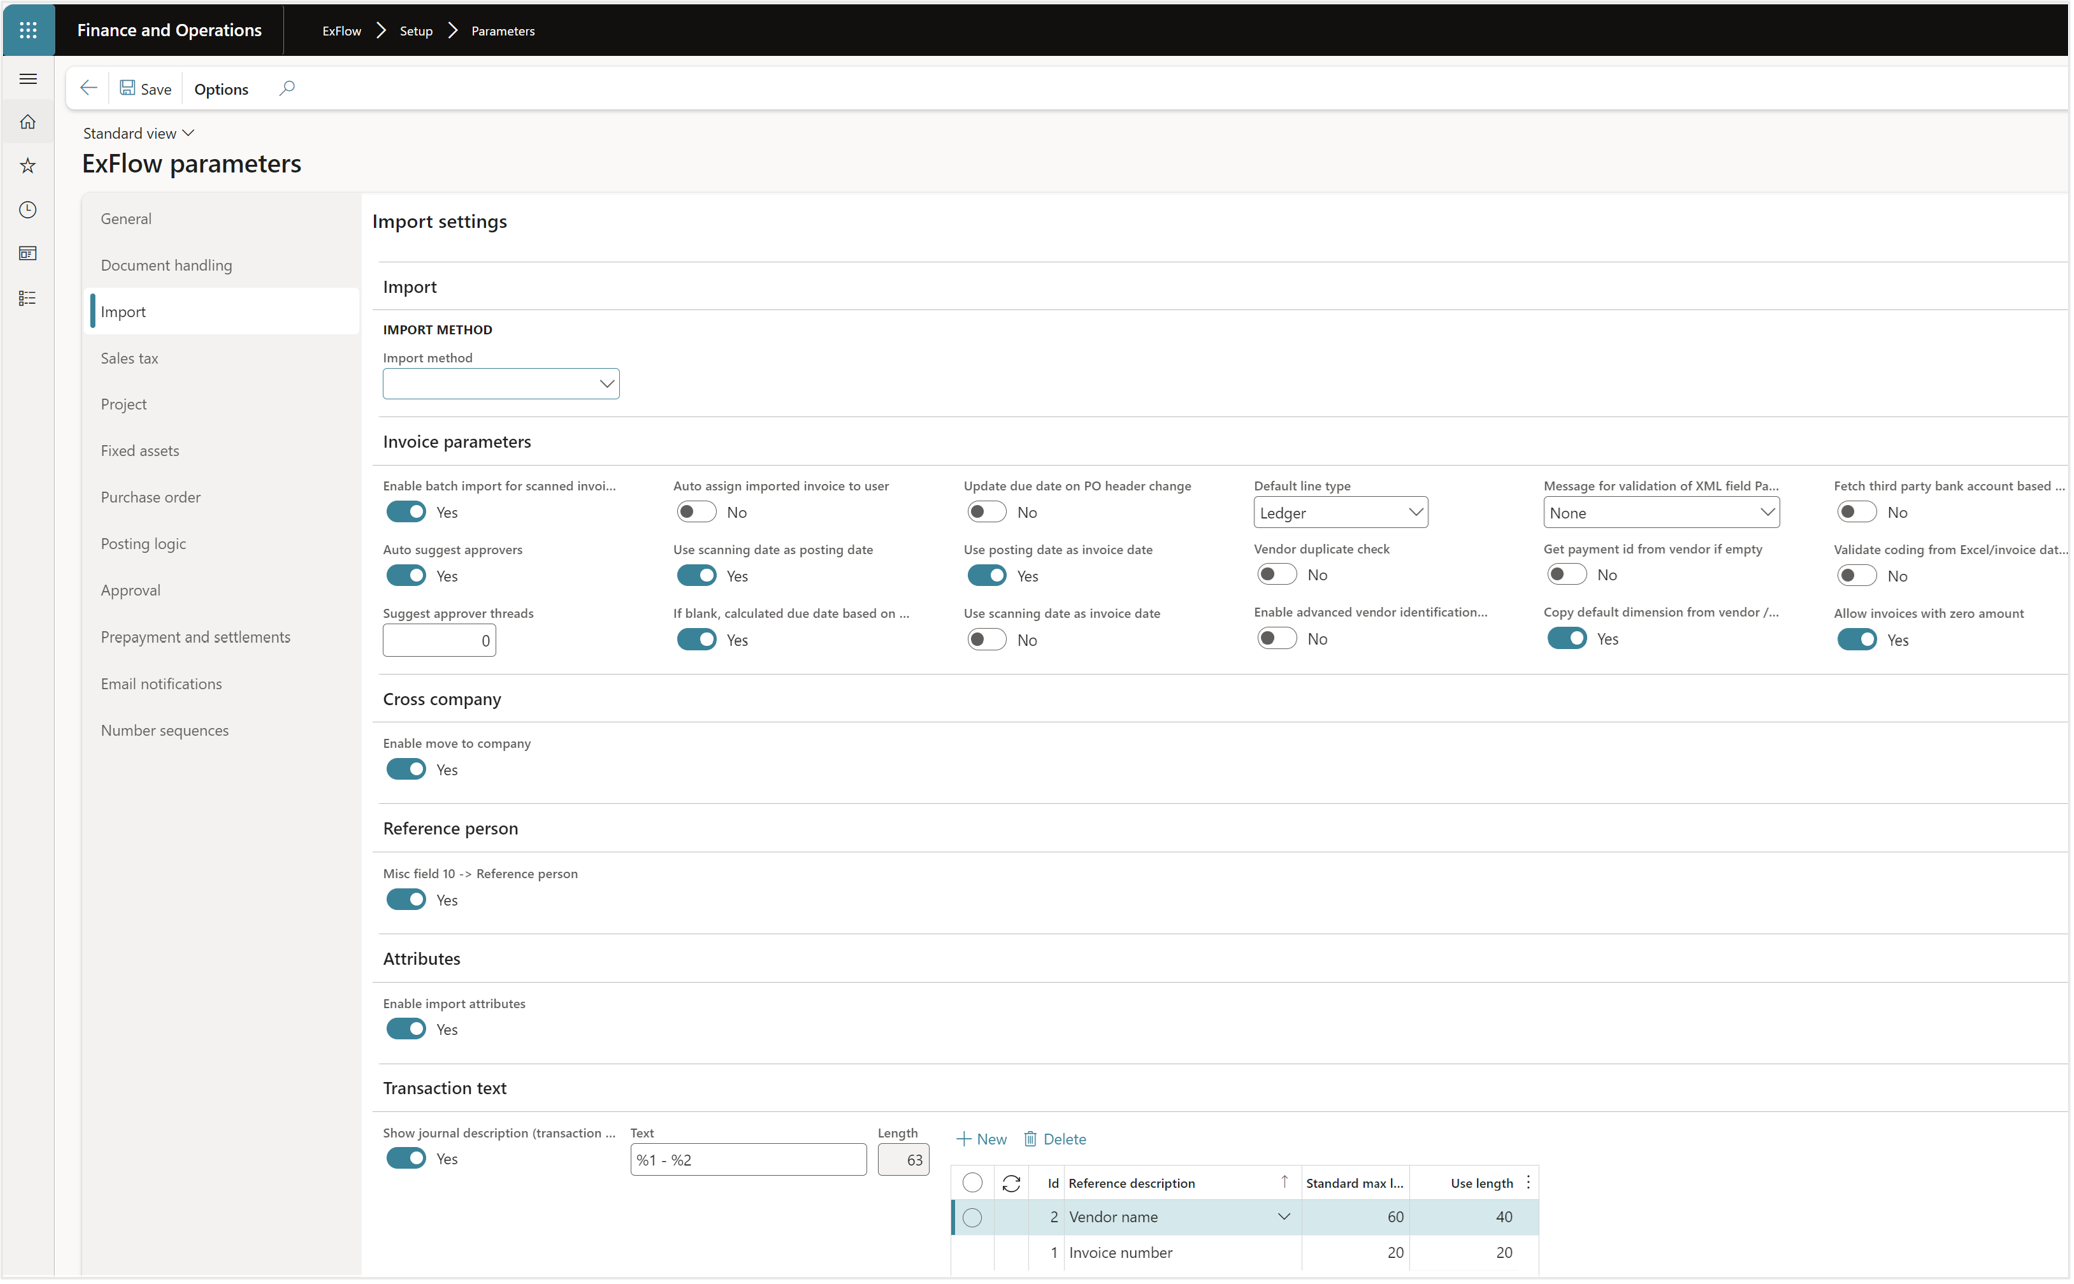
Task: Toggle Misc field 10 Reference person
Action: [406, 900]
